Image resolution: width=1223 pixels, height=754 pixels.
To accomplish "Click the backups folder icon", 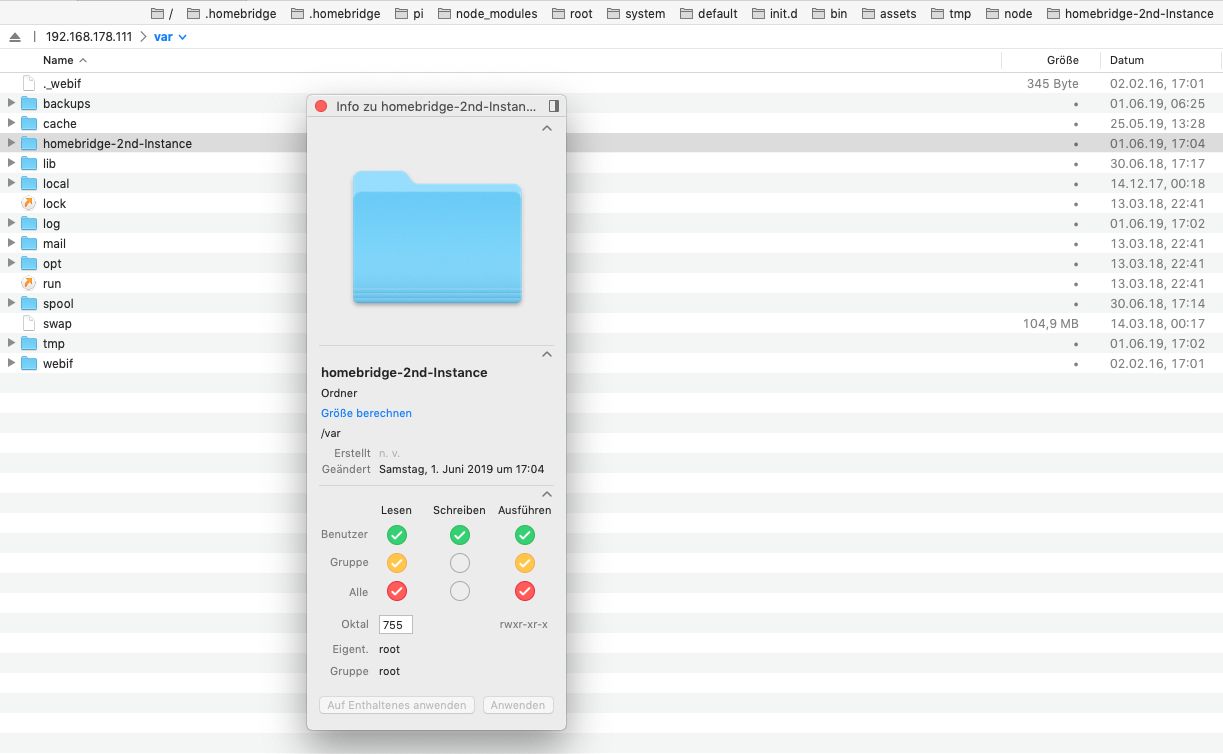I will pos(28,104).
